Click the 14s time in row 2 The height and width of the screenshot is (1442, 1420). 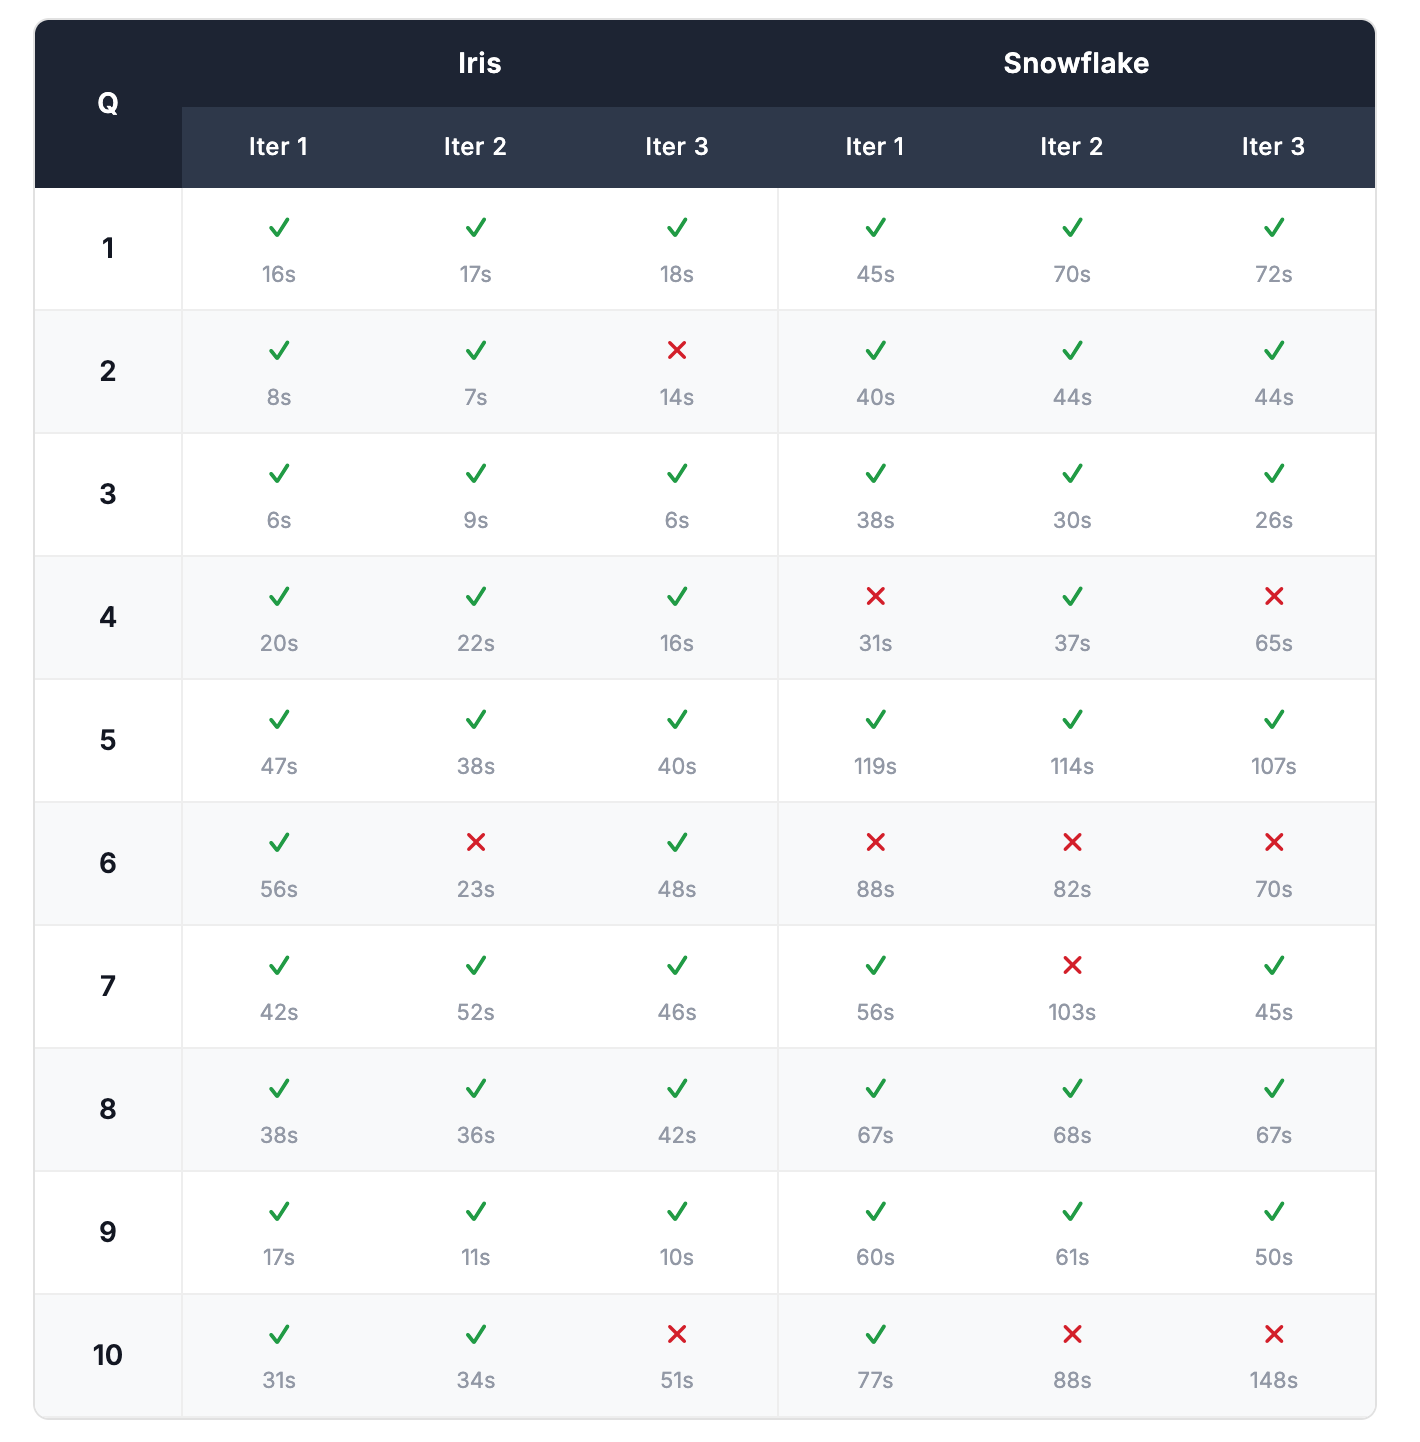[x=677, y=397]
